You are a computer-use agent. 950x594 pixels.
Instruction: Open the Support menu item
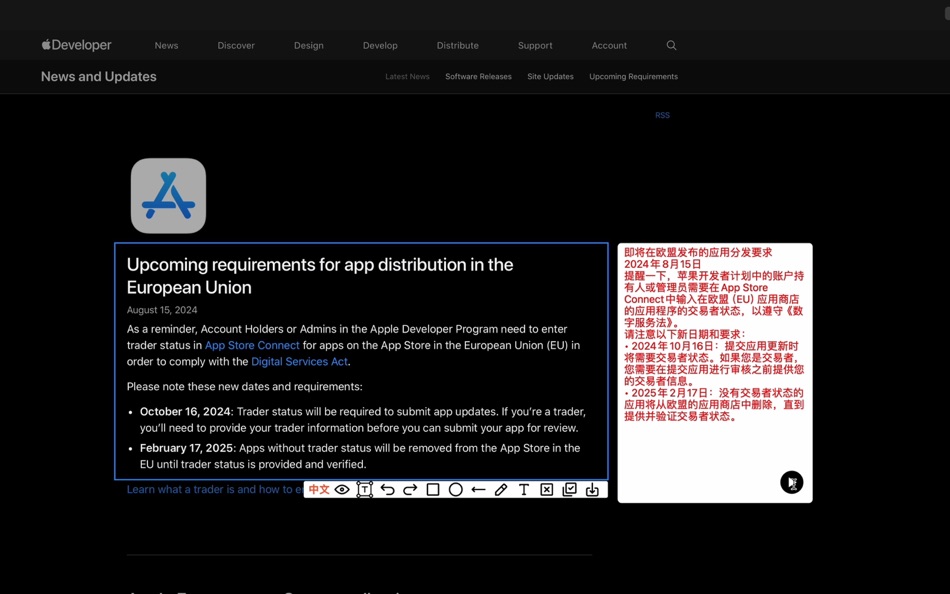pyautogui.click(x=535, y=45)
